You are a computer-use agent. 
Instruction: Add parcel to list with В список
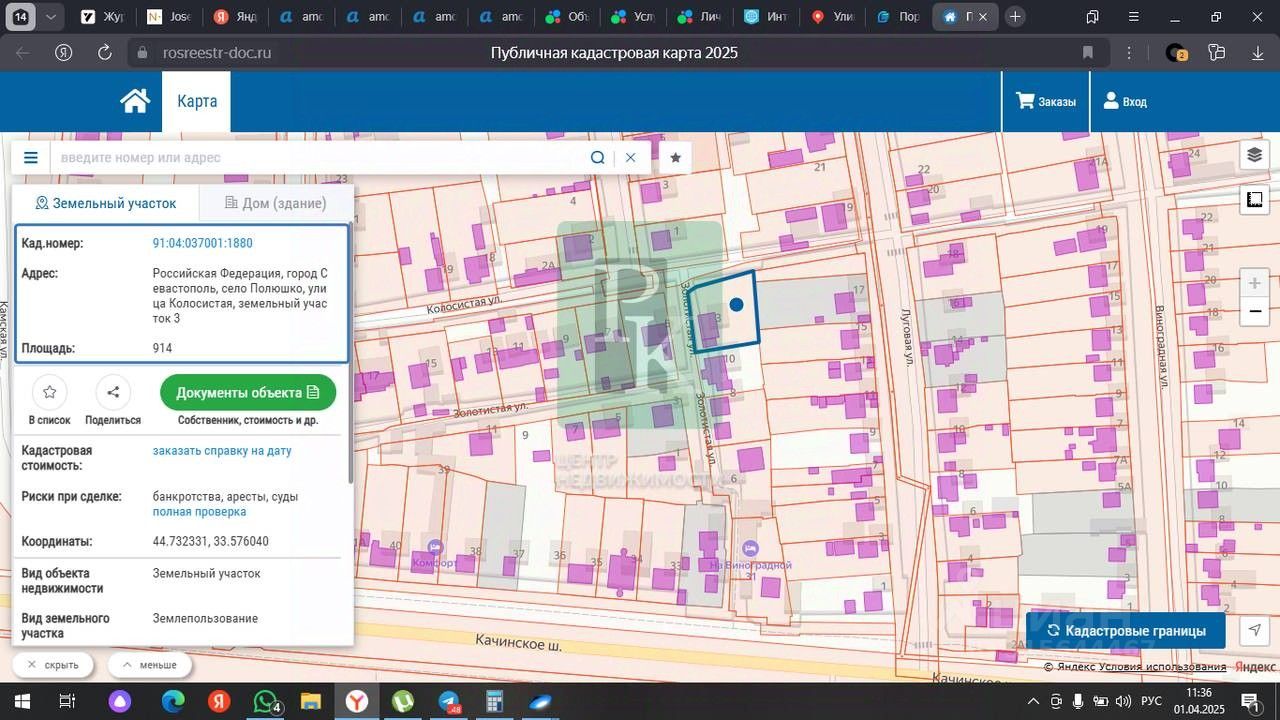point(50,392)
